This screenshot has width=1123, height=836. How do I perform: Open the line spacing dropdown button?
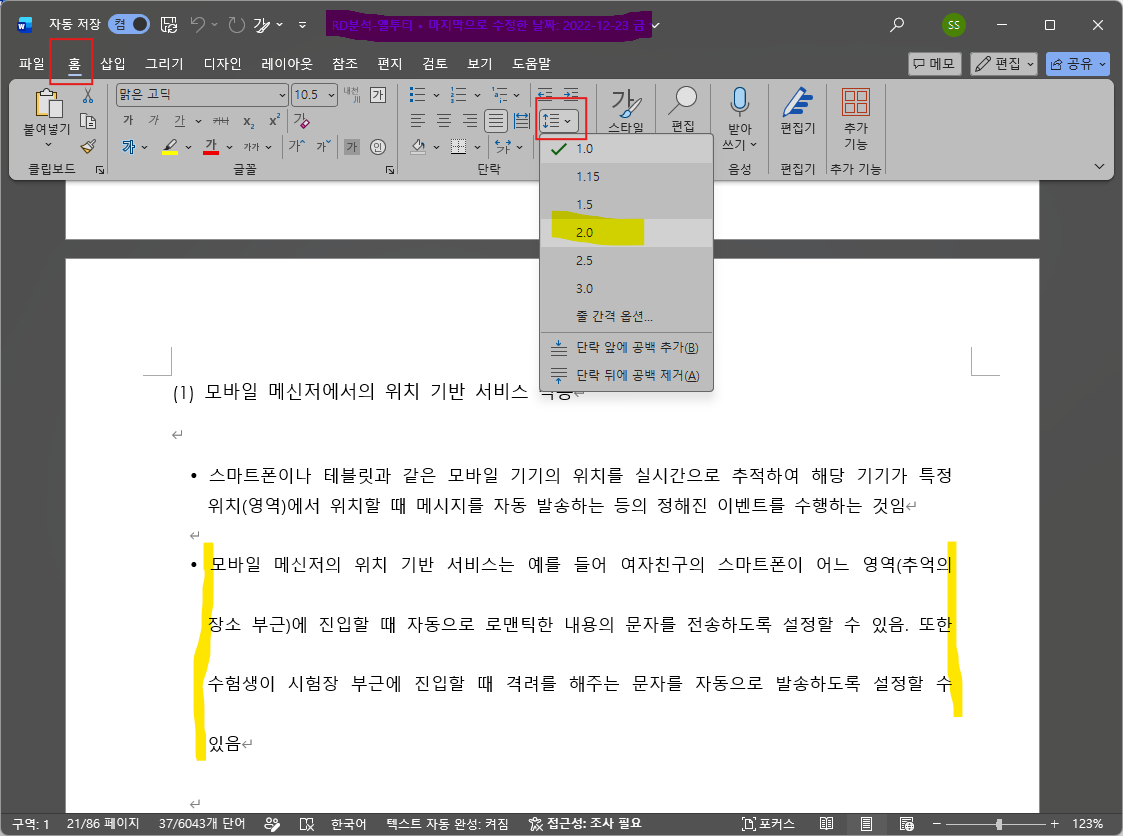tap(559, 121)
